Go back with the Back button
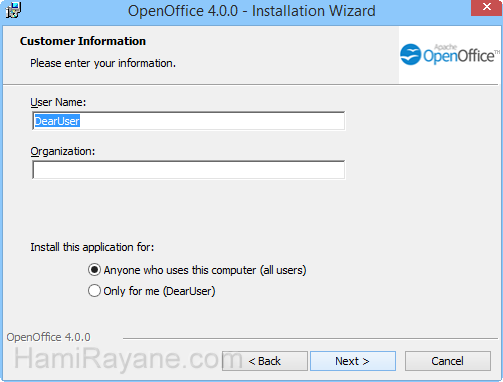503x382 pixels. point(265,361)
